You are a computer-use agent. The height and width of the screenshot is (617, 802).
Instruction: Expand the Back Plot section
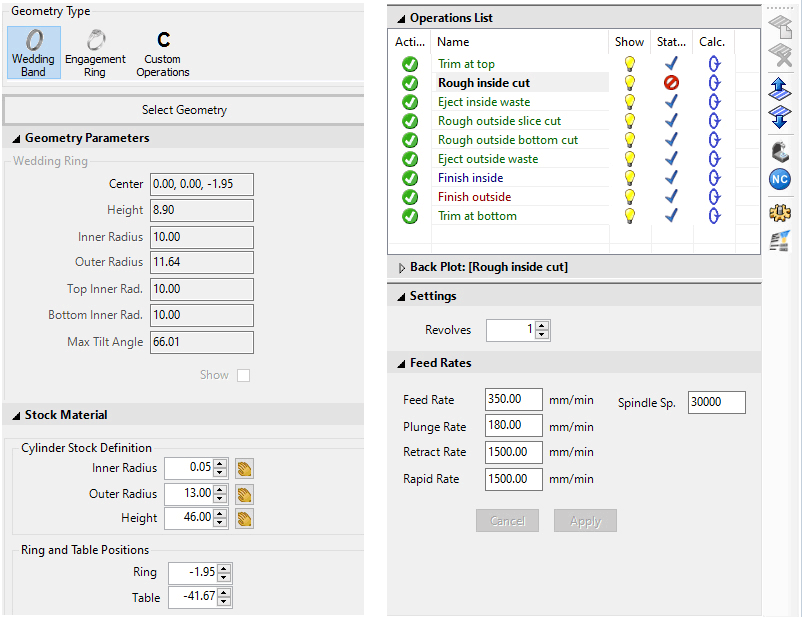tap(401, 268)
